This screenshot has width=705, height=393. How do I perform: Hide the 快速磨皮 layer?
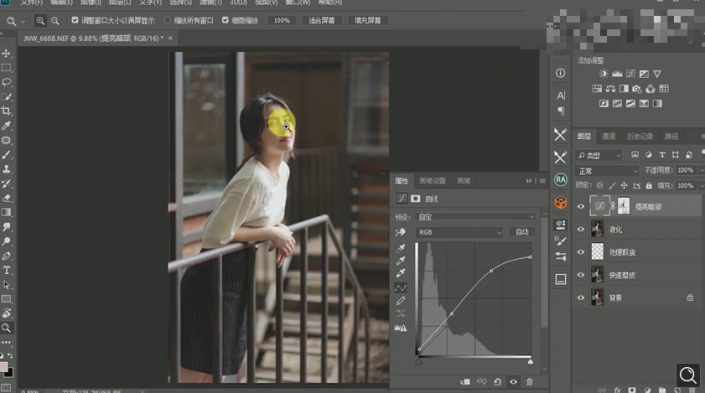581,275
